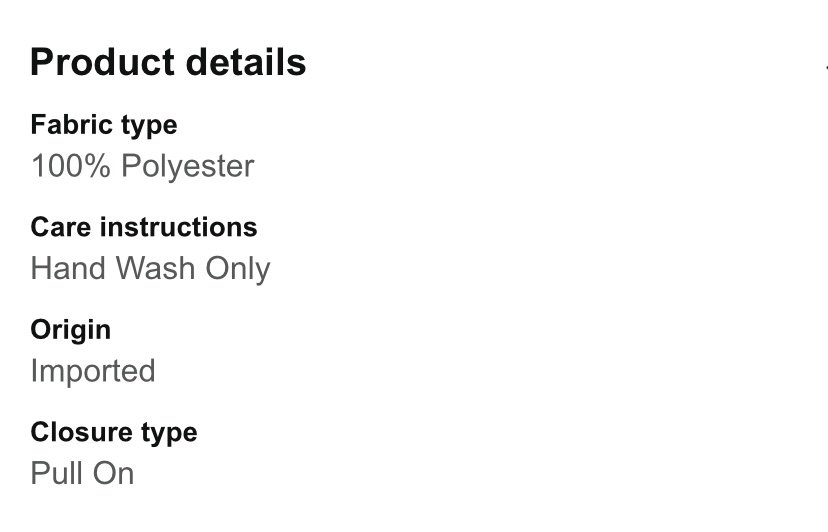Collapse the section using the chevron at right edge
Screen dimensions: 828x532
point(826,67)
